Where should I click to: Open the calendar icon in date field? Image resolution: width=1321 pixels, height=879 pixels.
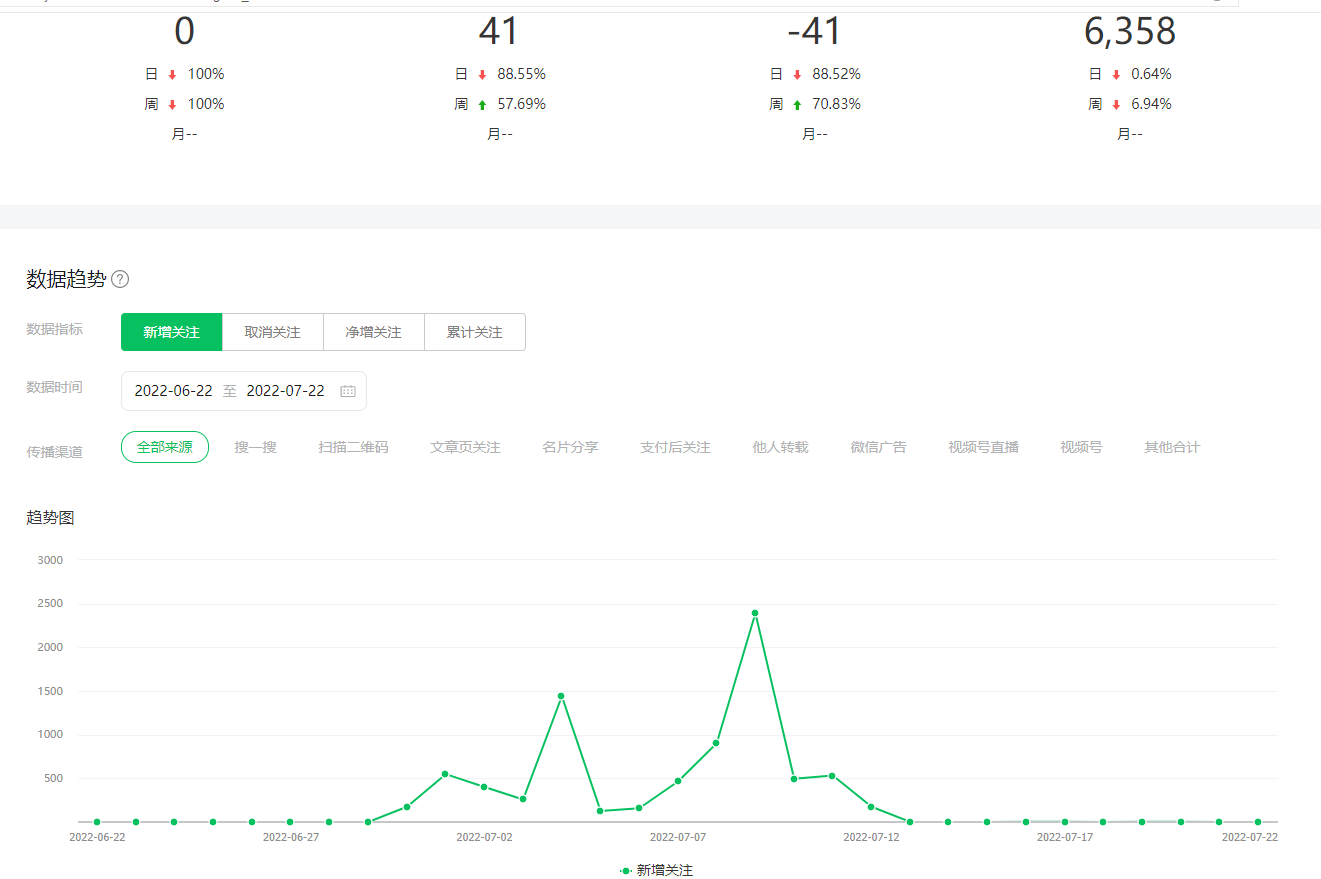(x=348, y=391)
